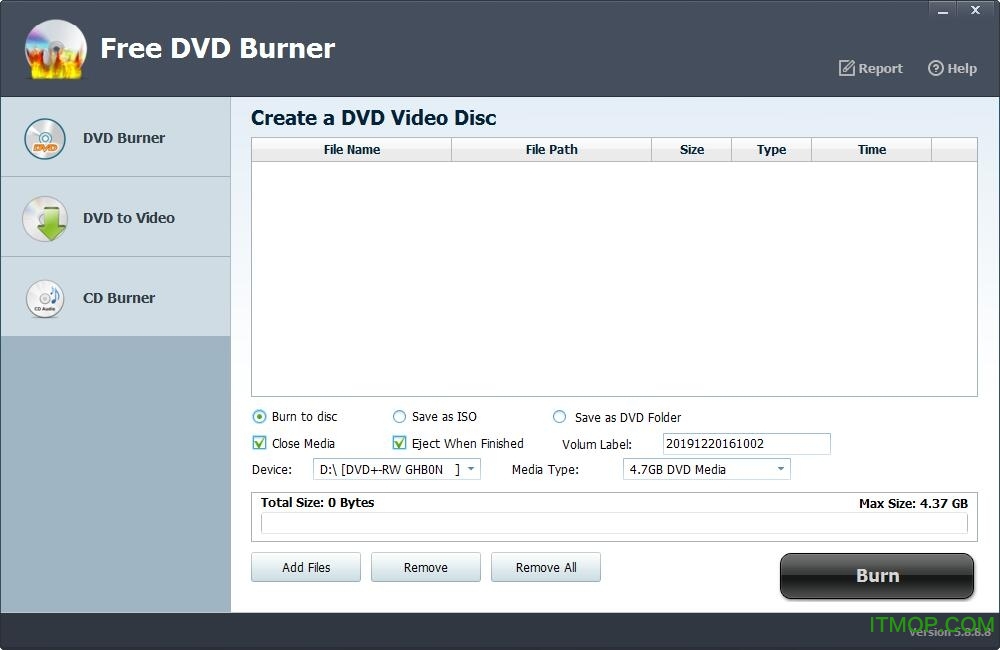Click the Add Files button
Viewport: 1000px width, 650px height.
pos(306,567)
